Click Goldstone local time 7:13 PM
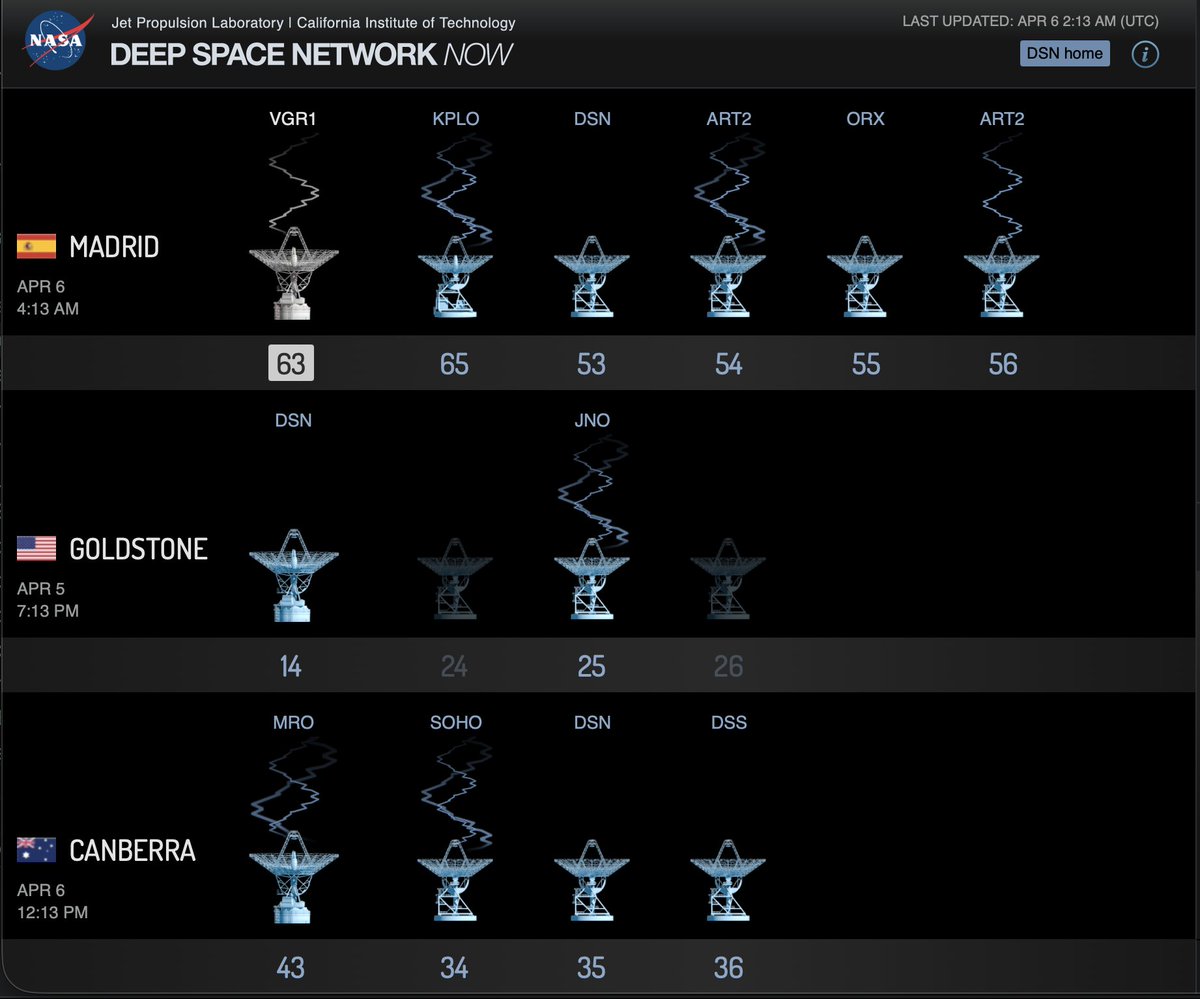The image size is (1200, 999). (x=48, y=611)
